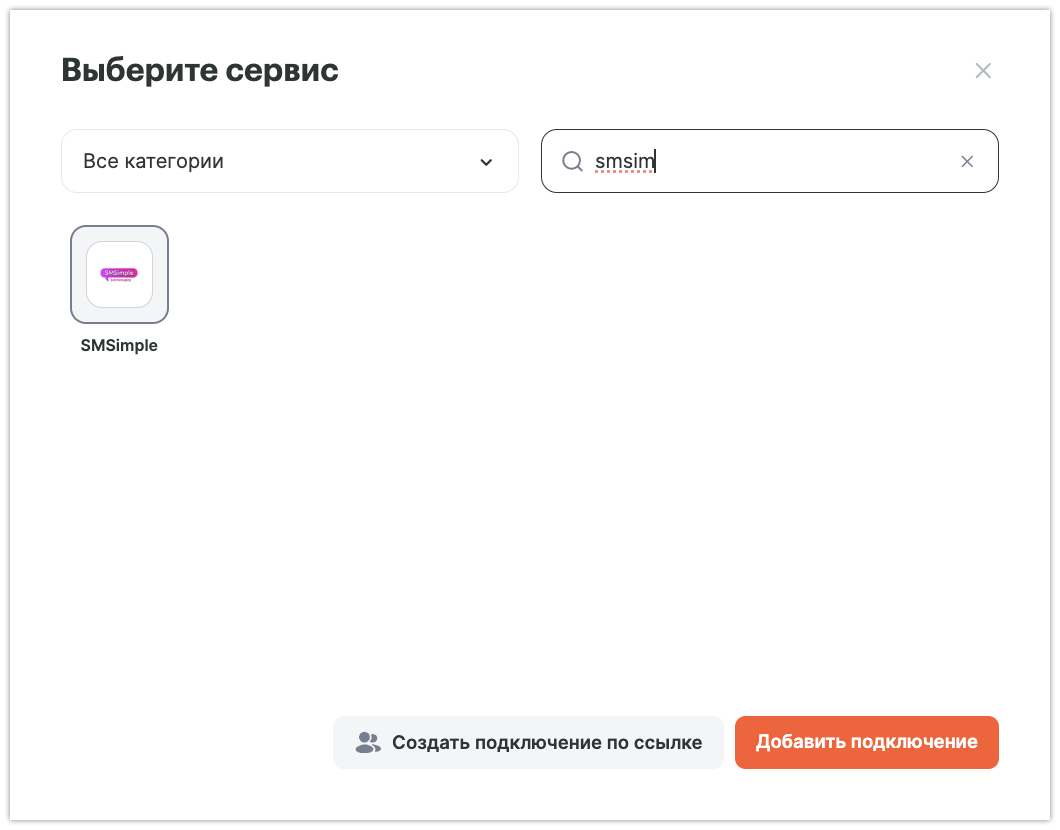Close the "Выберите сервис" dialog
Screen dimensions: 1060x830
[983, 70]
